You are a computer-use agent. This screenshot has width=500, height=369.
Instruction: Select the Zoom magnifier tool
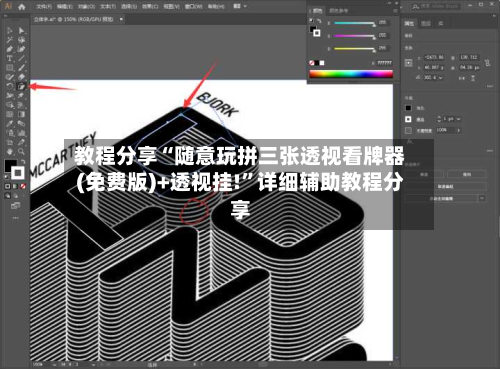click(x=21, y=152)
